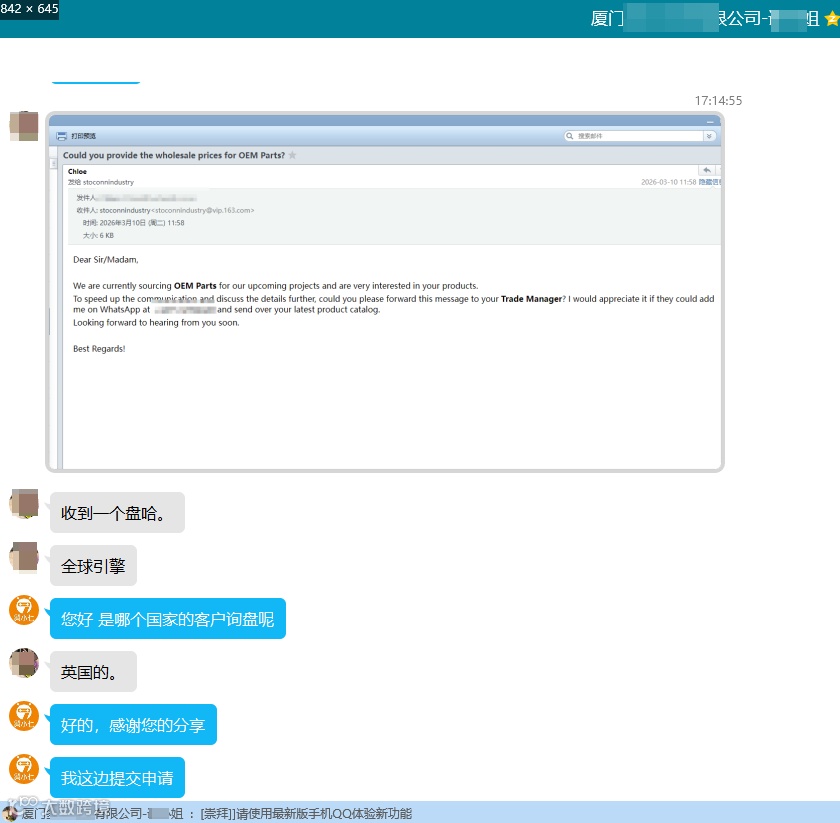The image size is (840, 823).
Task: Click the bold 'Trade Manager' text in the email
Action: tap(531, 298)
